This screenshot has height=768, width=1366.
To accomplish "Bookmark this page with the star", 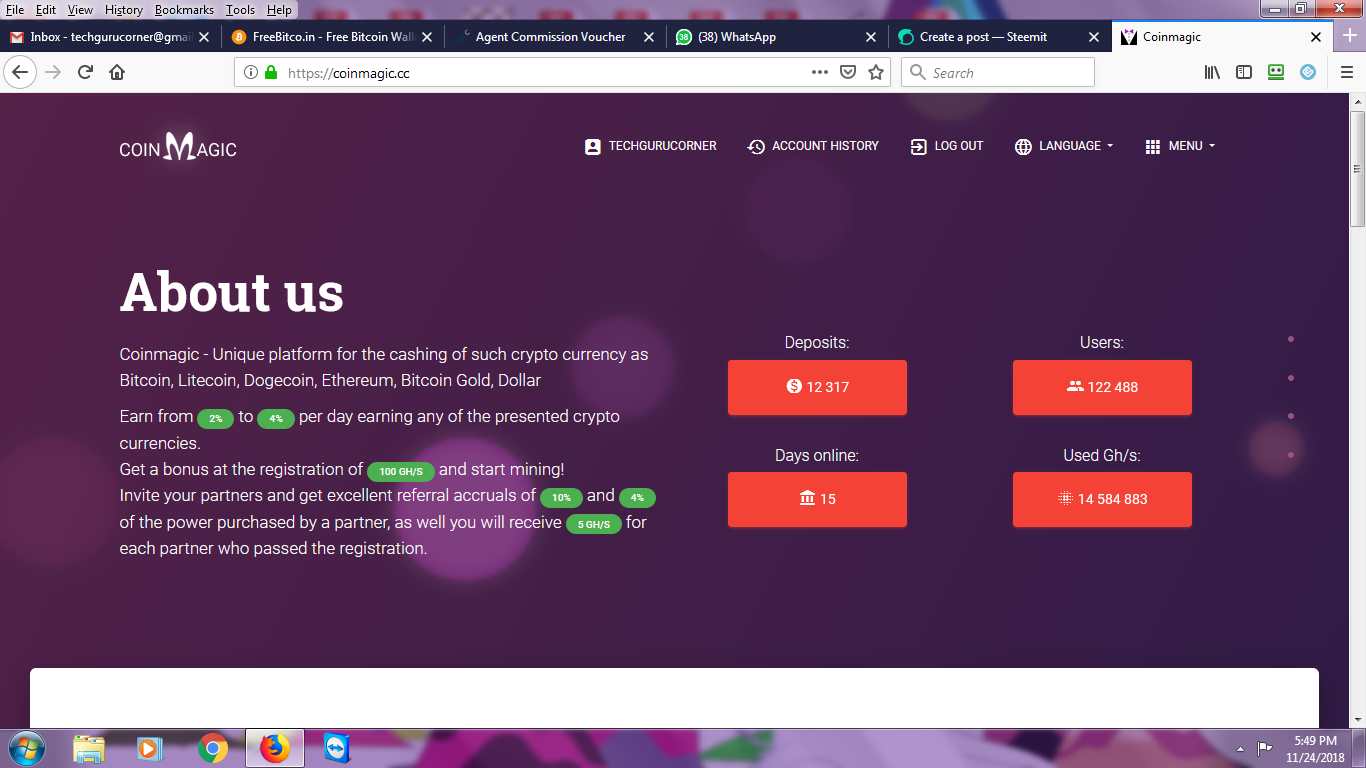I will pos(876,72).
